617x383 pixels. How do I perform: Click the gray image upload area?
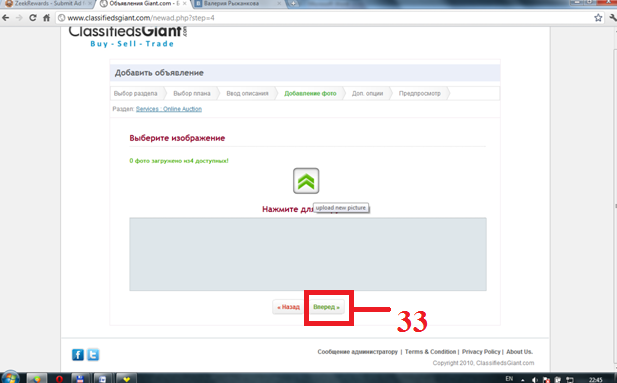(308, 254)
